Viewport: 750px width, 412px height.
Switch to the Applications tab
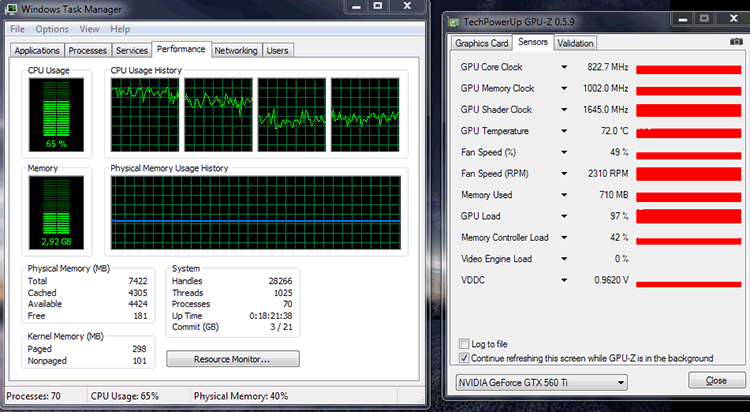37,50
